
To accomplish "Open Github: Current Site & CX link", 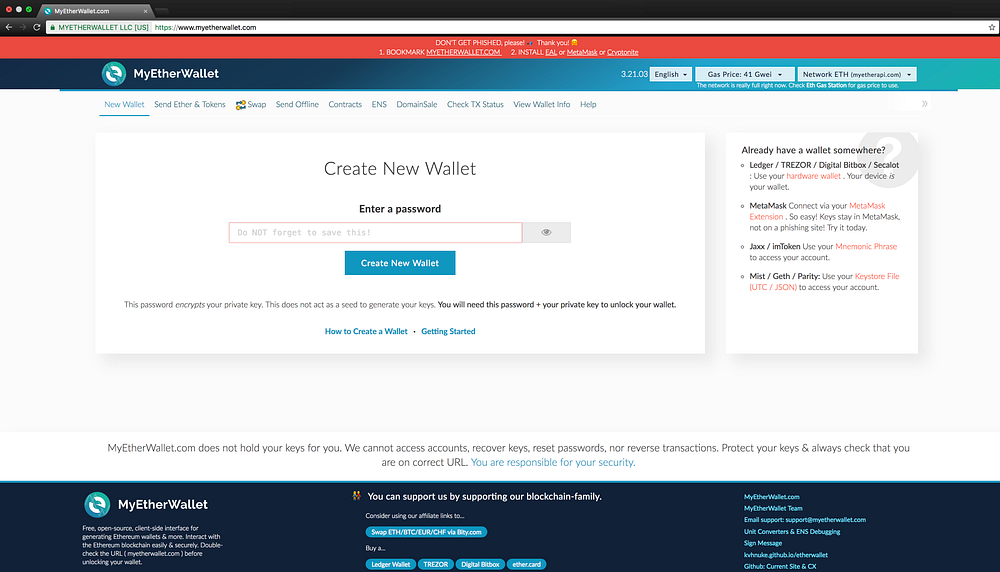I will point(780,566).
